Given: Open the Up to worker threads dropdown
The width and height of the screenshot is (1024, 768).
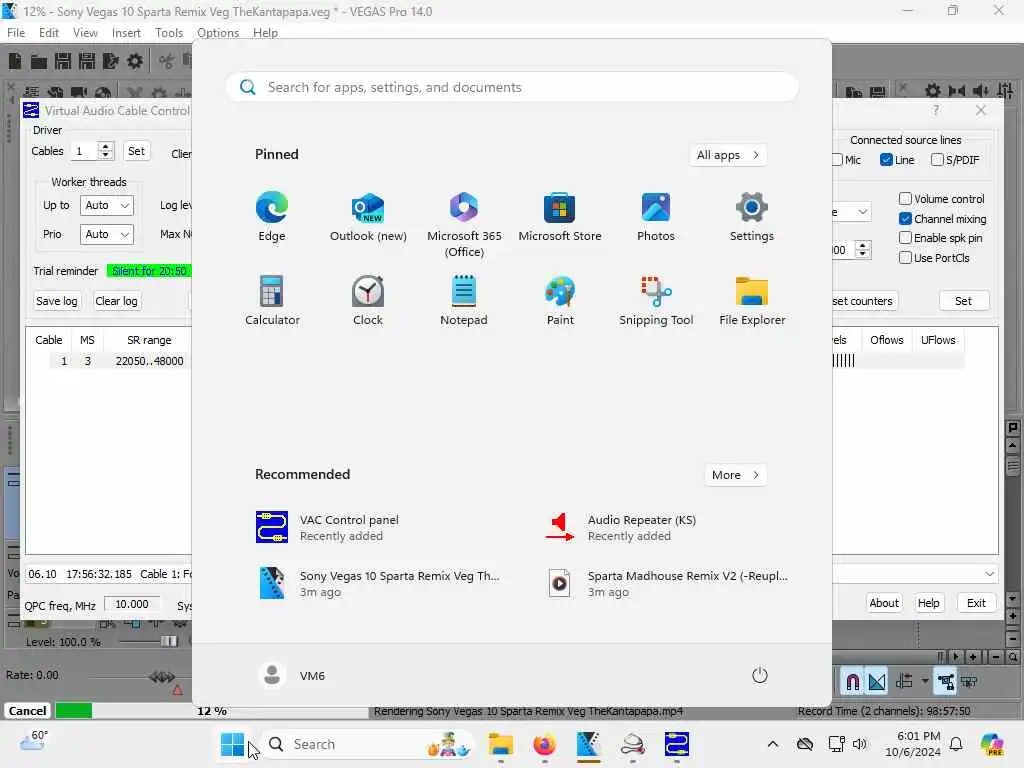Looking at the screenshot, I should tap(106, 205).
